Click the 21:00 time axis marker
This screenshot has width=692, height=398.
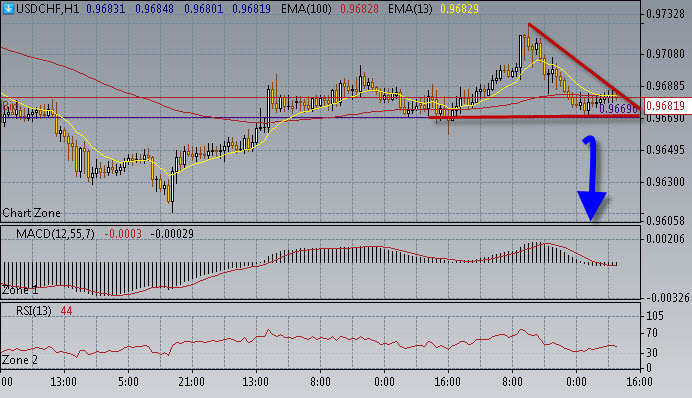(192, 381)
